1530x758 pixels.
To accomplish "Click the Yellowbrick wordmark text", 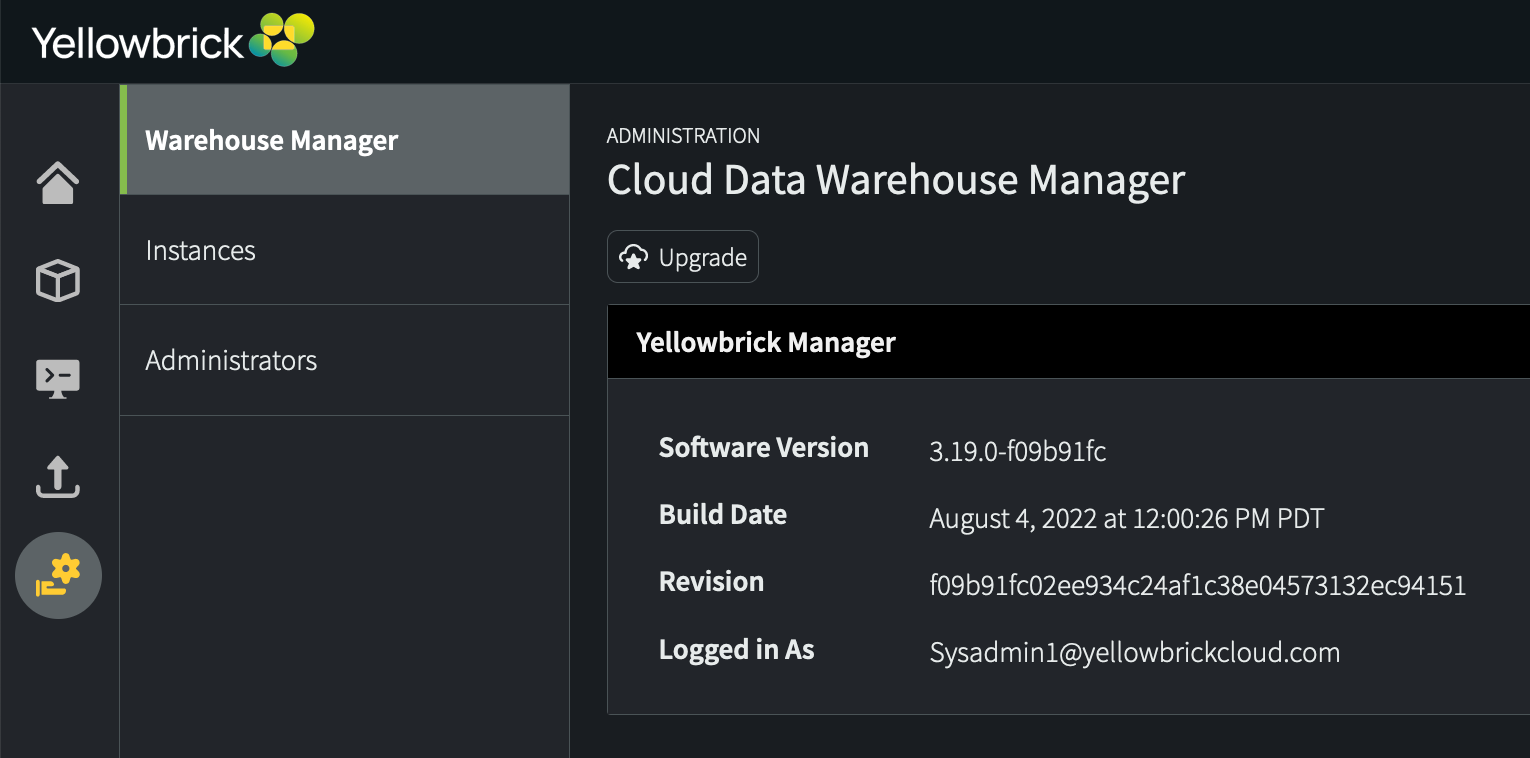I will (x=138, y=43).
